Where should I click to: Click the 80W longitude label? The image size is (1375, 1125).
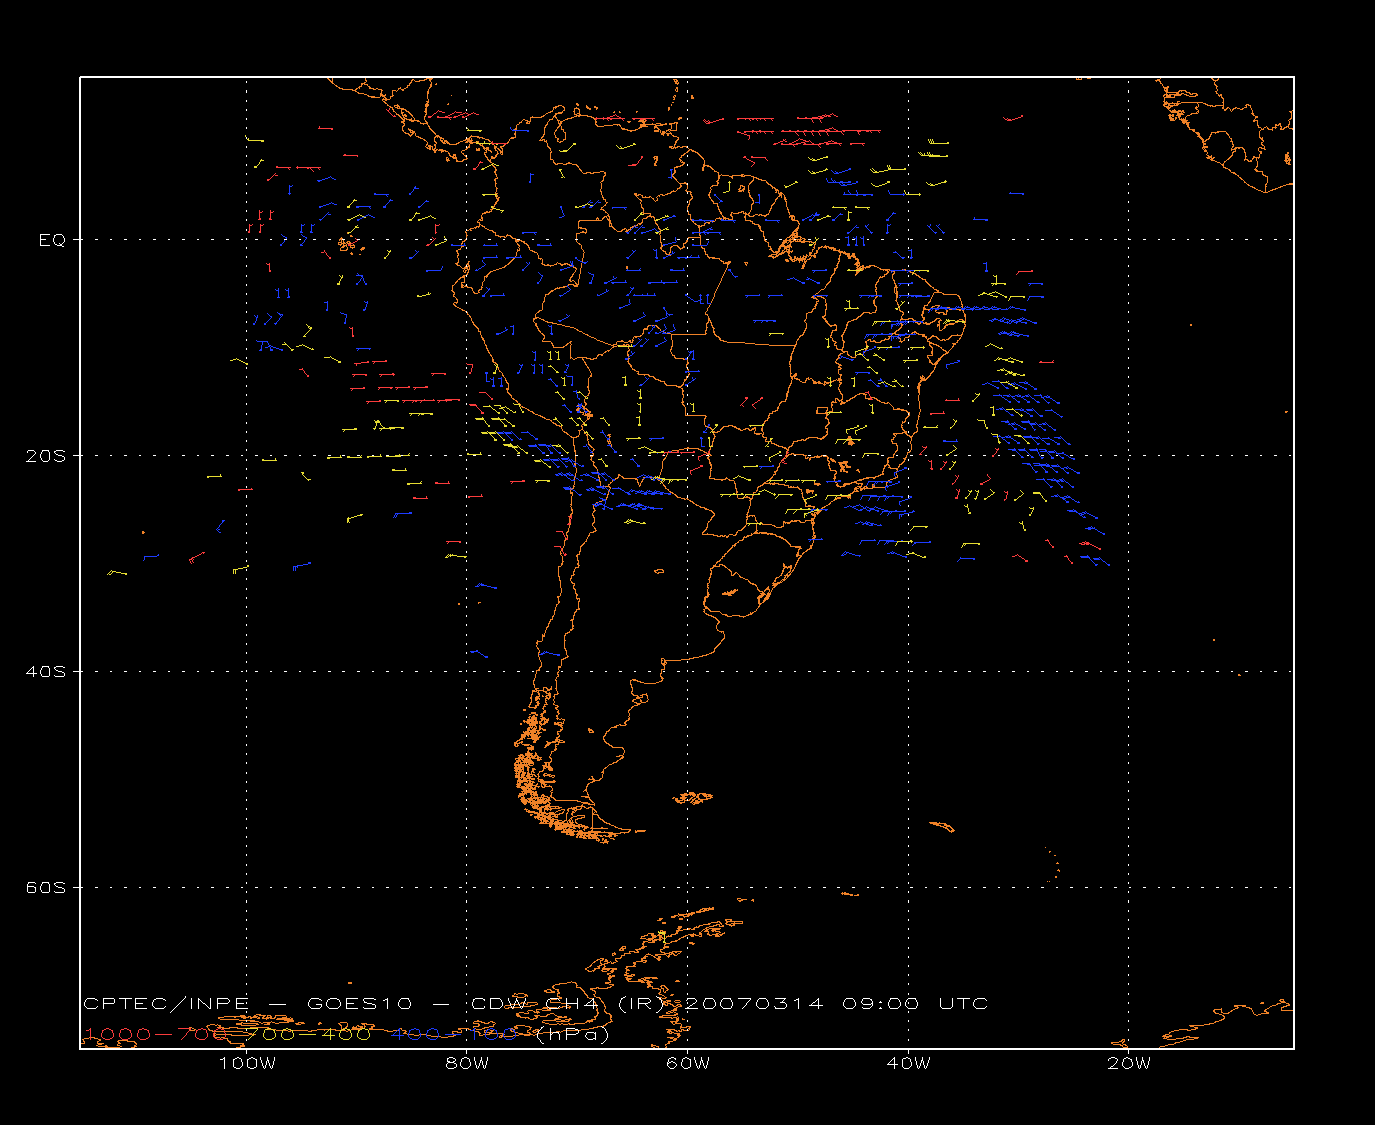467,1063
